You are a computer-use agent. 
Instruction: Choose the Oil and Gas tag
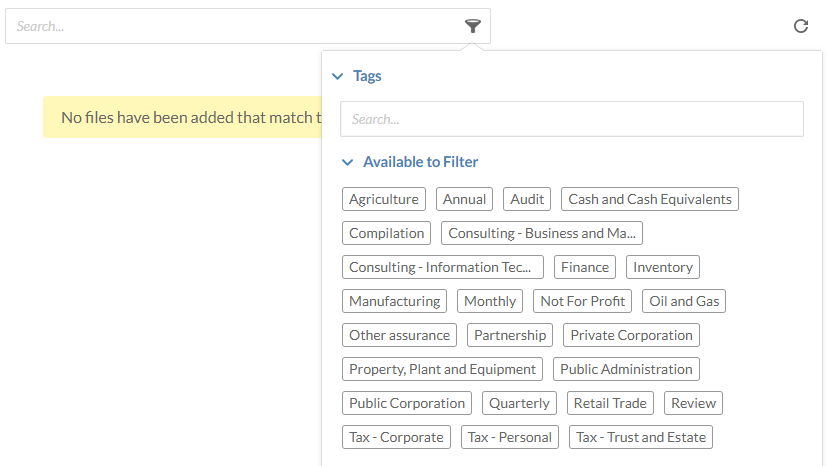(684, 301)
